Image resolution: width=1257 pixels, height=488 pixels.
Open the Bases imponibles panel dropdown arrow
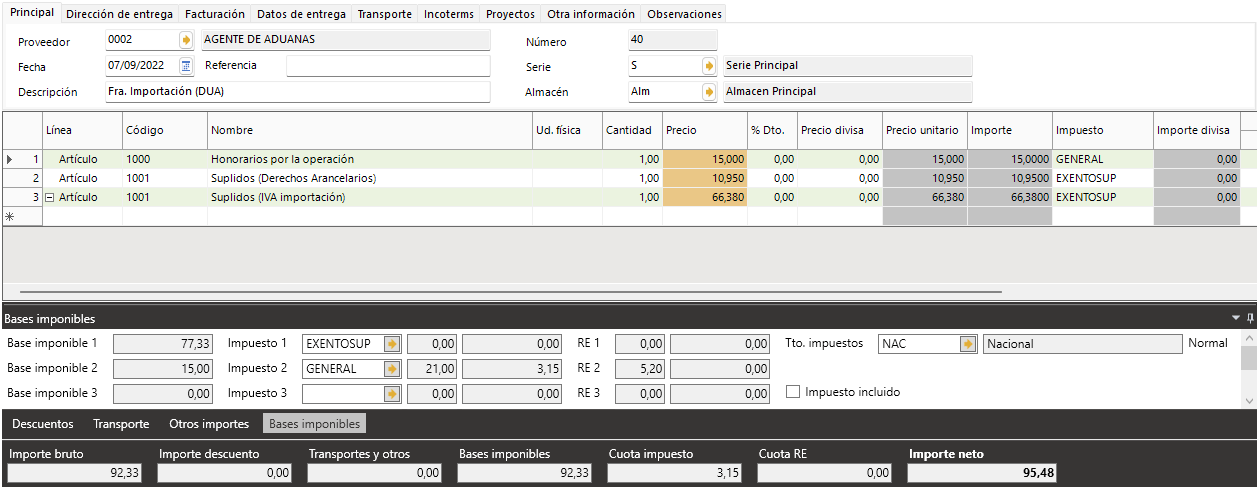coord(1235,318)
